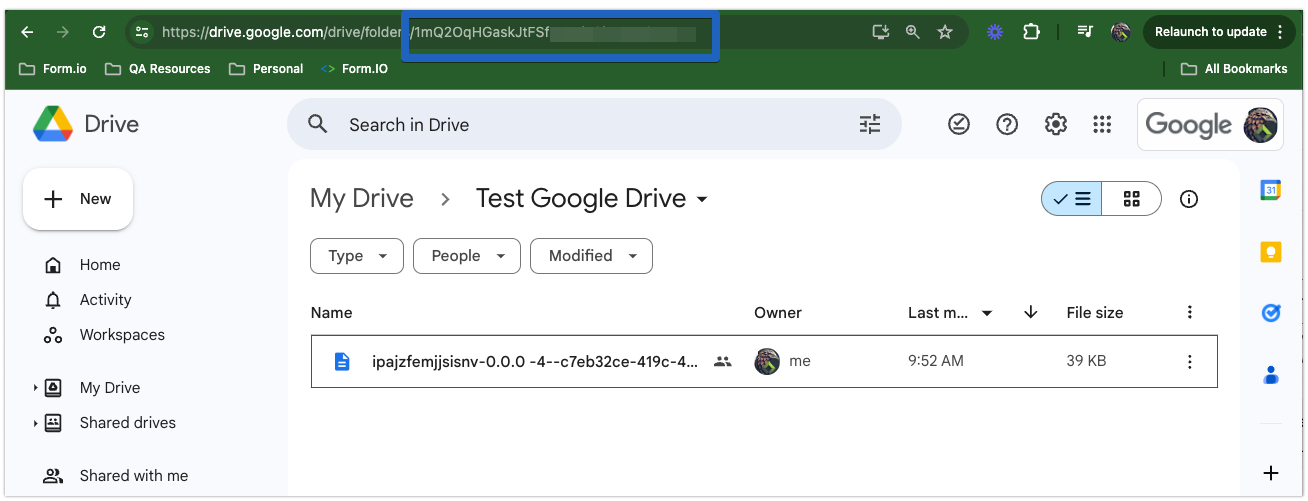Expand the My Drive tree arrow
Screen dimensions: 1308x501
click(35, 388)
